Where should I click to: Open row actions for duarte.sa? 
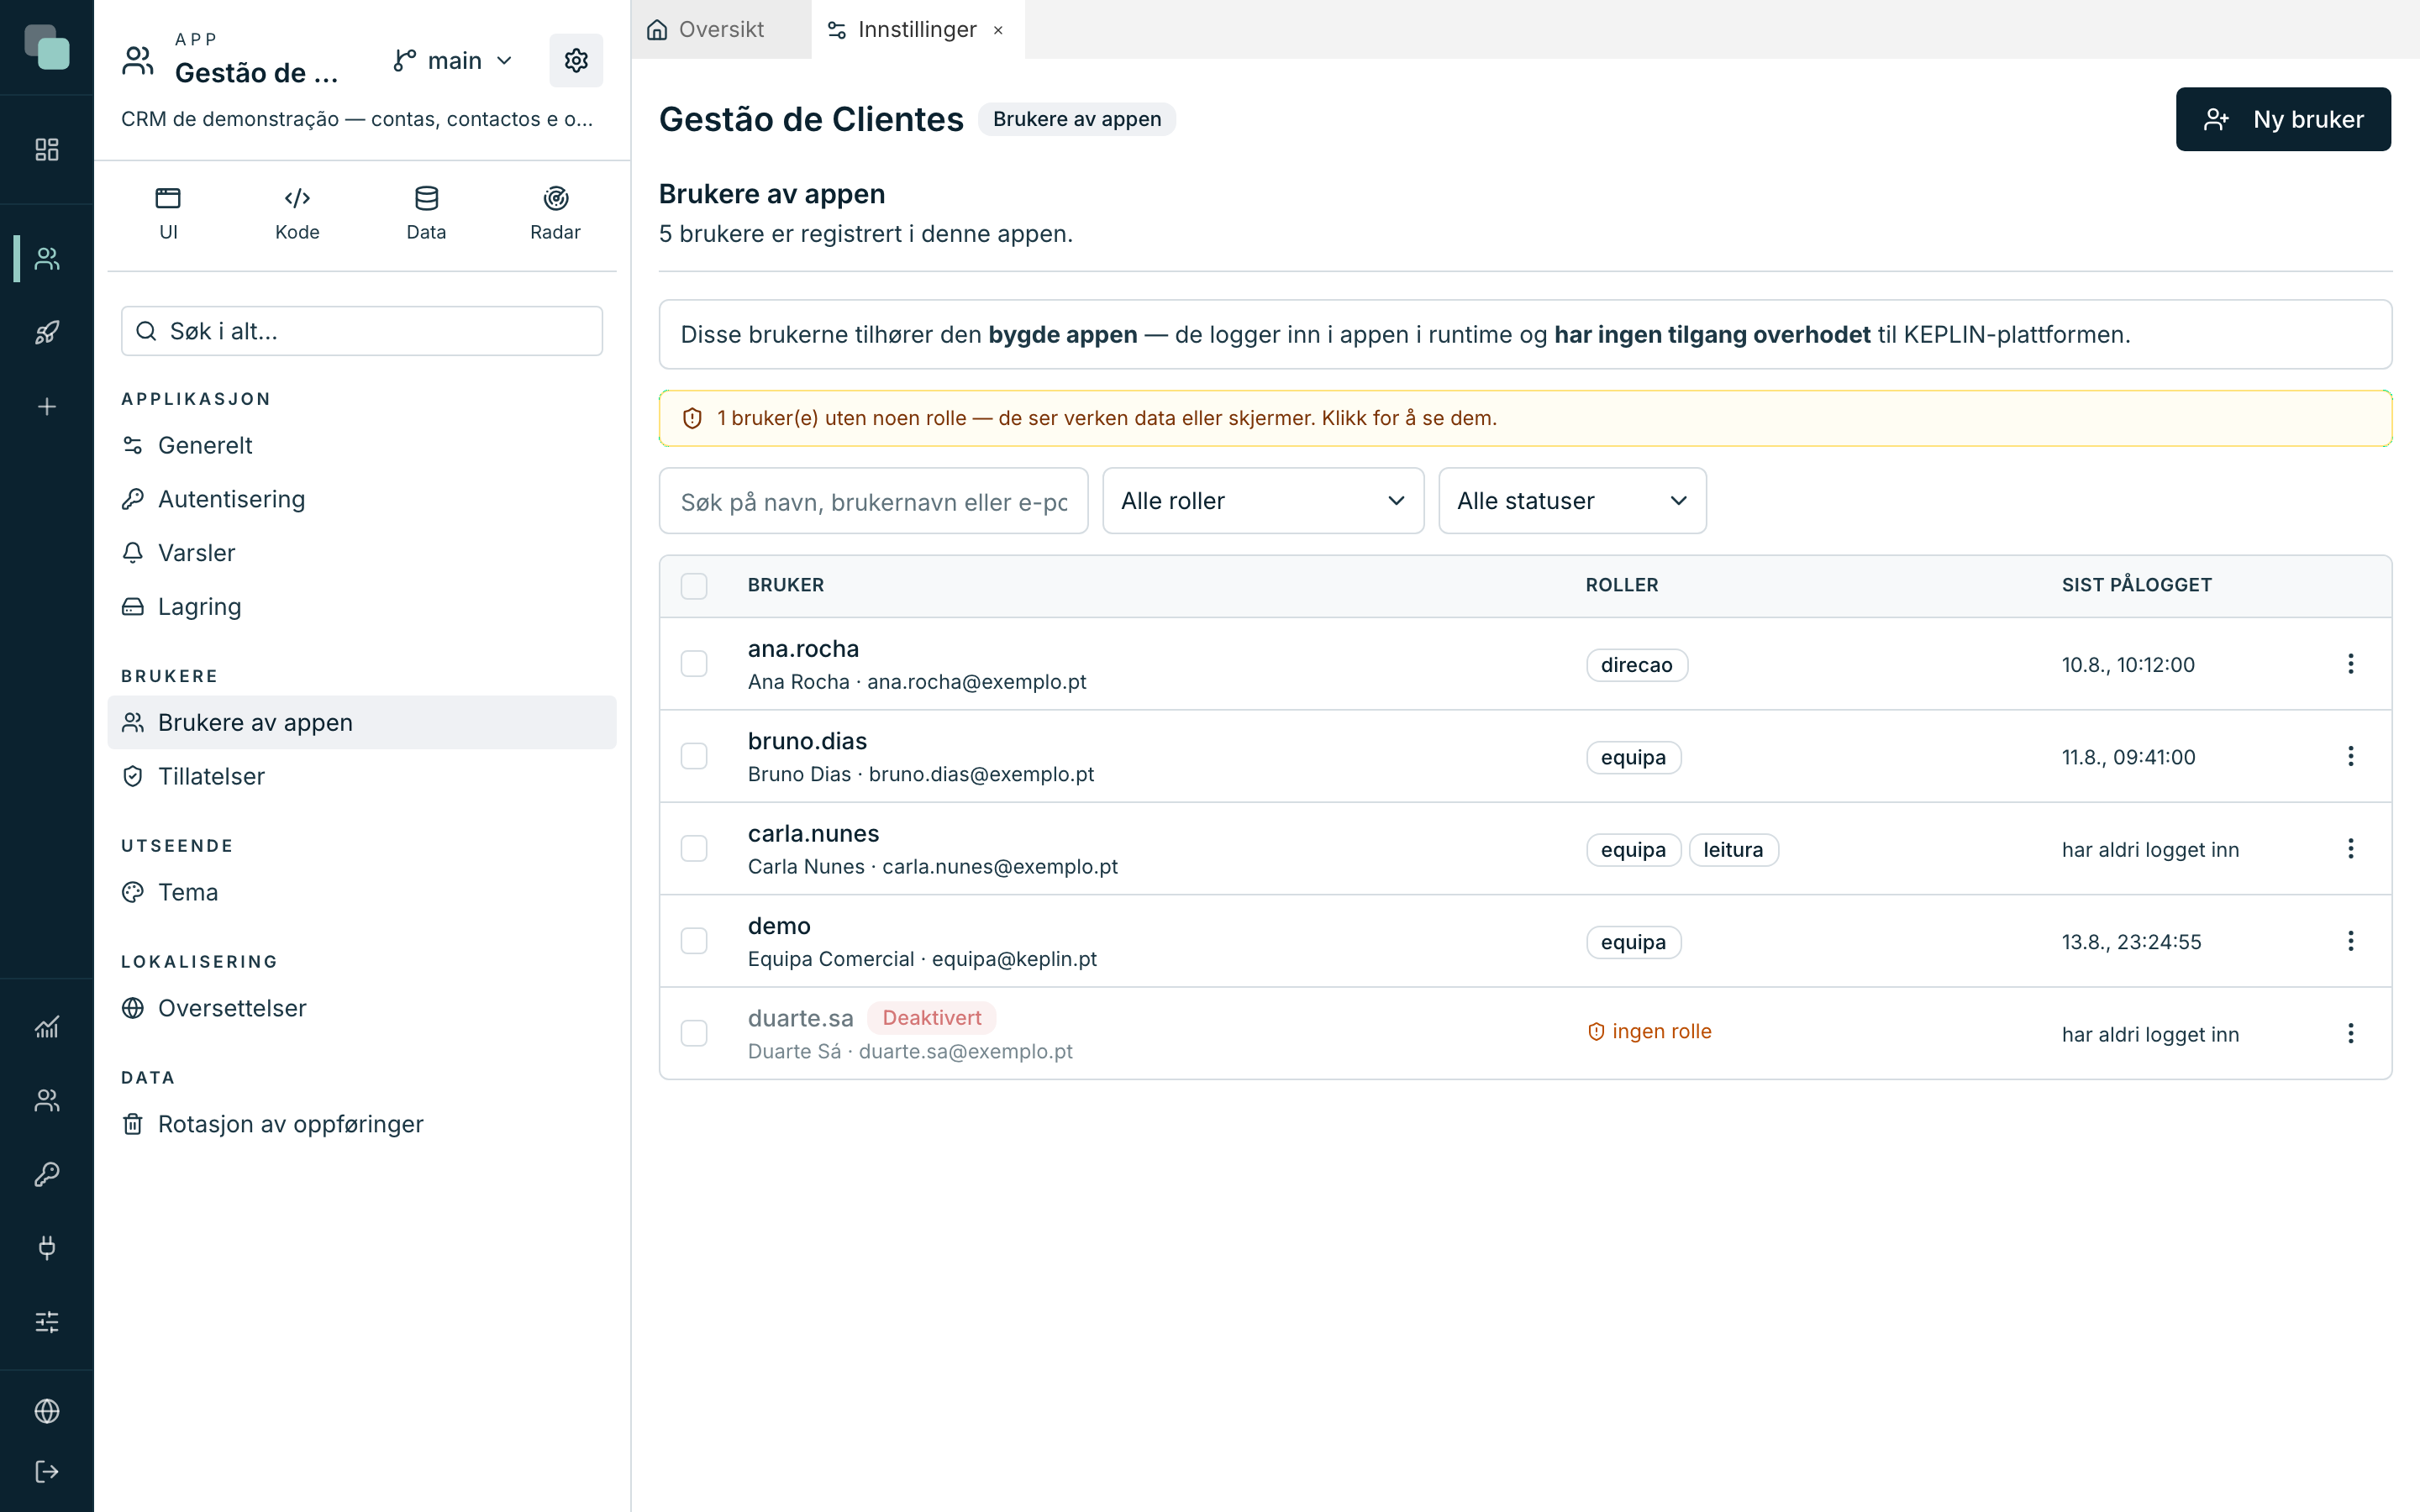2351,1034
